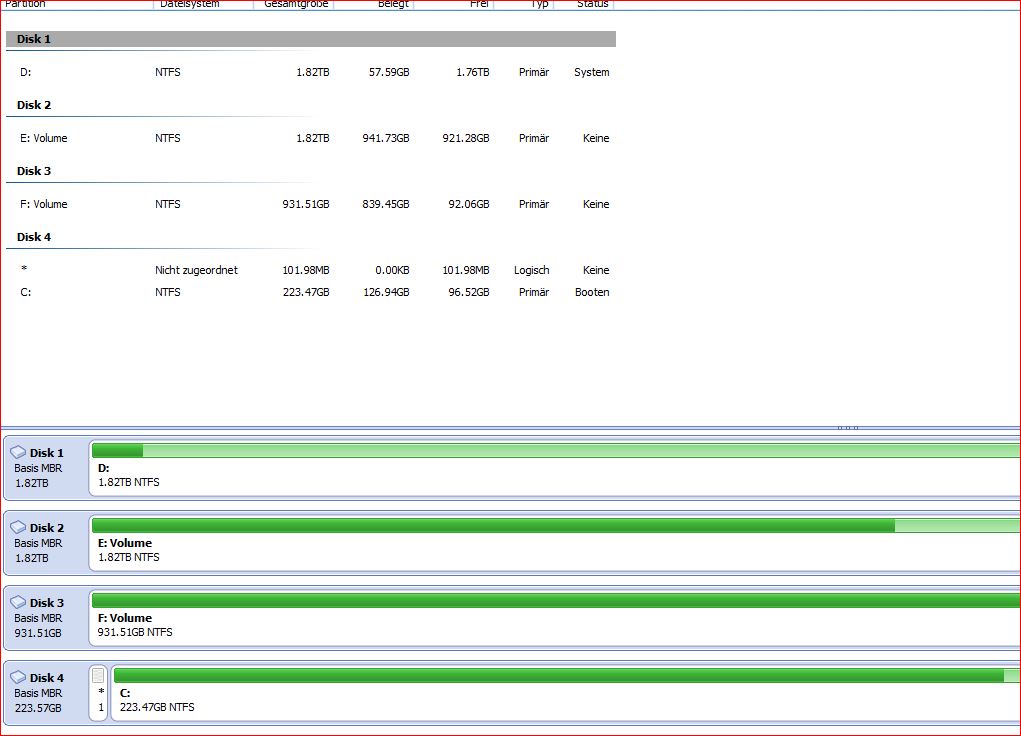Click the Disk 4 drive icon in disk map
This screenshot has width=1021, height=736.
point(18,677)
